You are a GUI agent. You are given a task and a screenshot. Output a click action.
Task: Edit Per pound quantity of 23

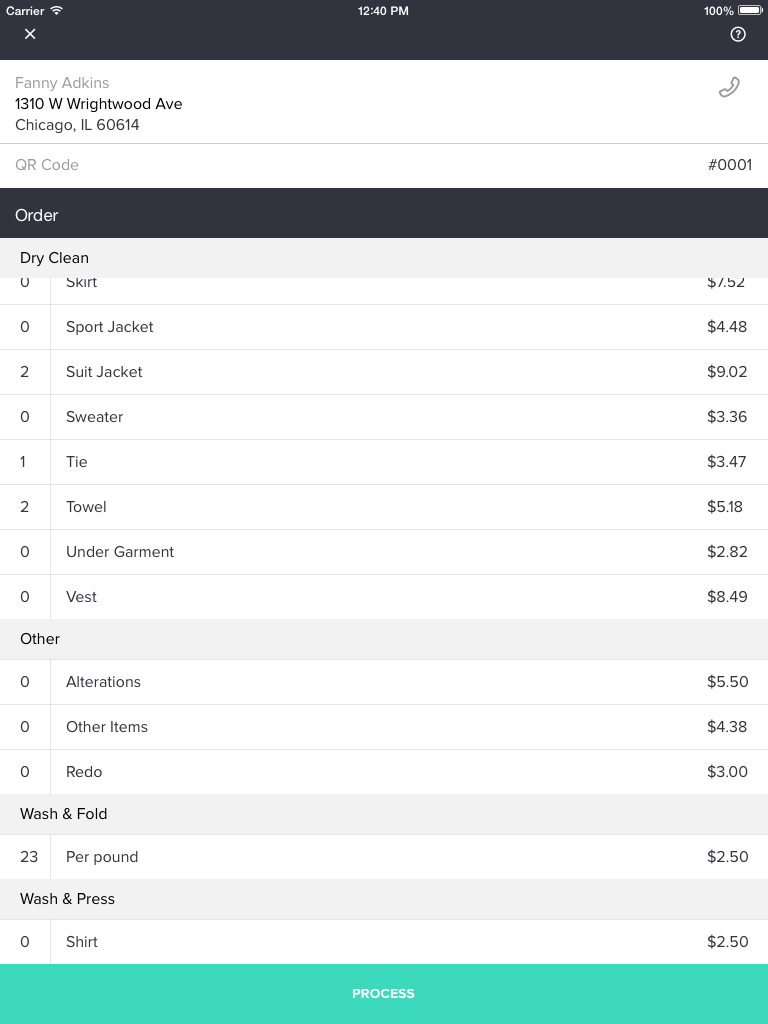tap(28, 857)
